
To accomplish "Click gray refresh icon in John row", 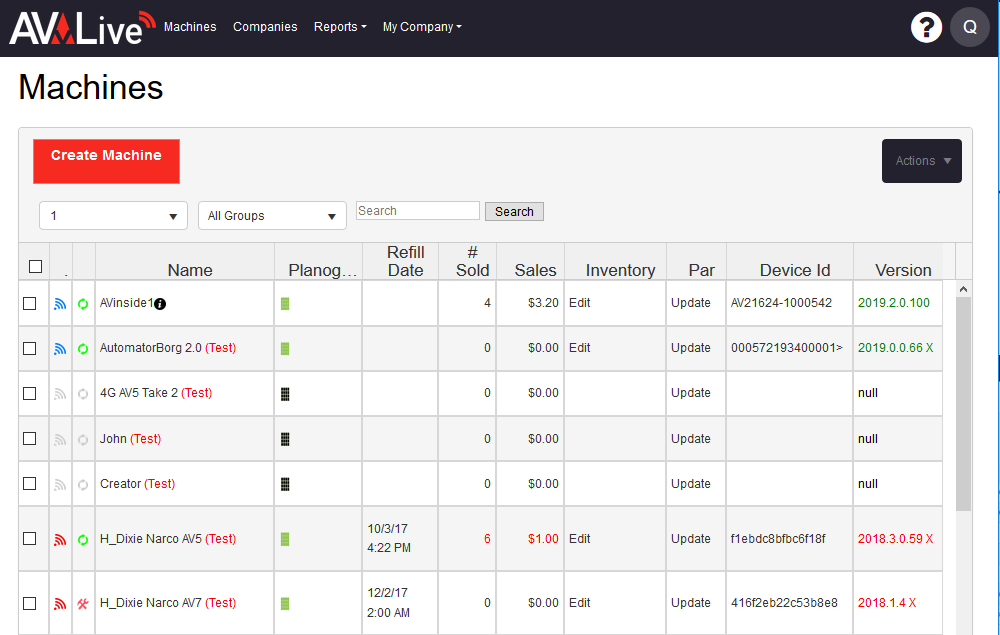I will 83,439.
